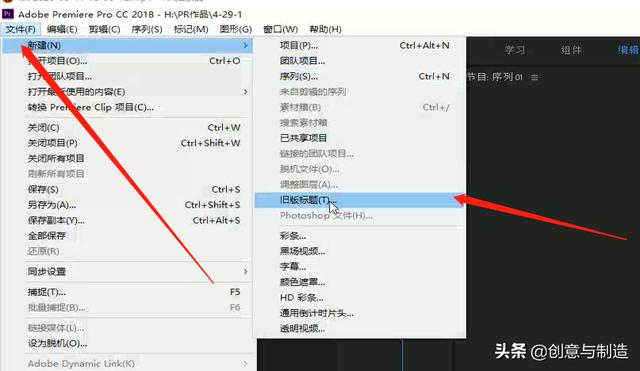Choose 通用倒计时片头... entry
Screen dimensions: 640x371
[x=360, y=313]
